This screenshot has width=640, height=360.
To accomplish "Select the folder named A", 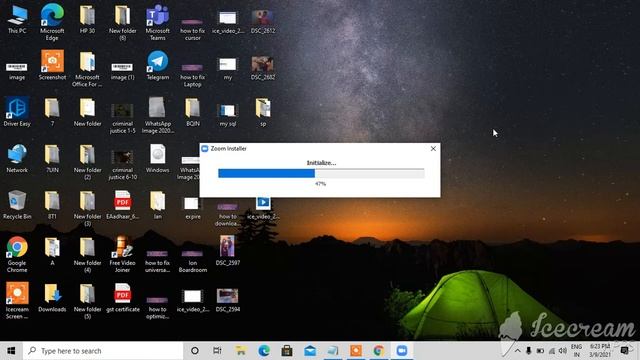I will click(52, 251).
